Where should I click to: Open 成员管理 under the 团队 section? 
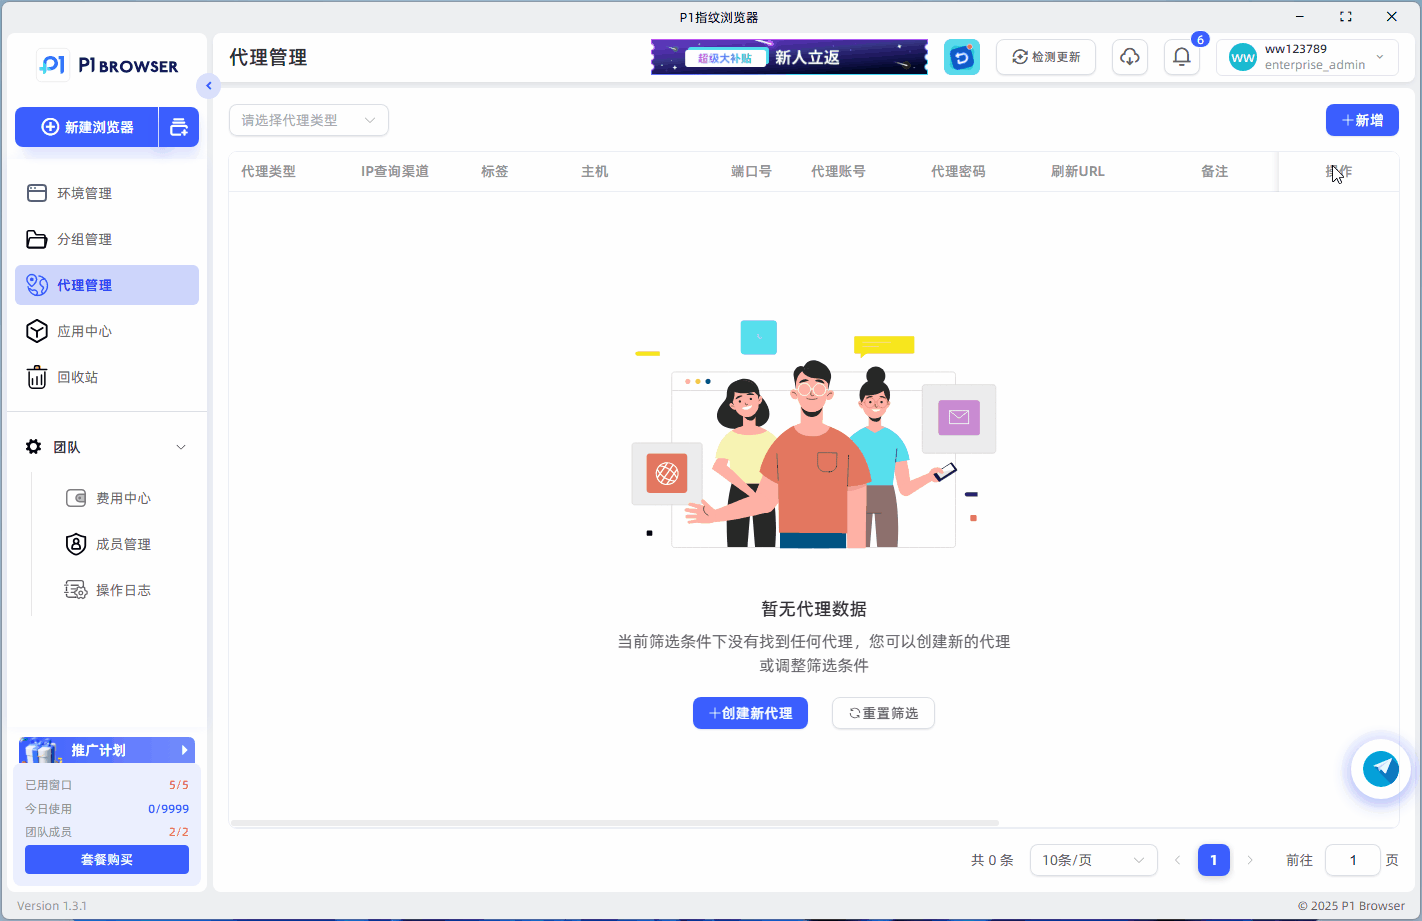(x=122, y=543)
